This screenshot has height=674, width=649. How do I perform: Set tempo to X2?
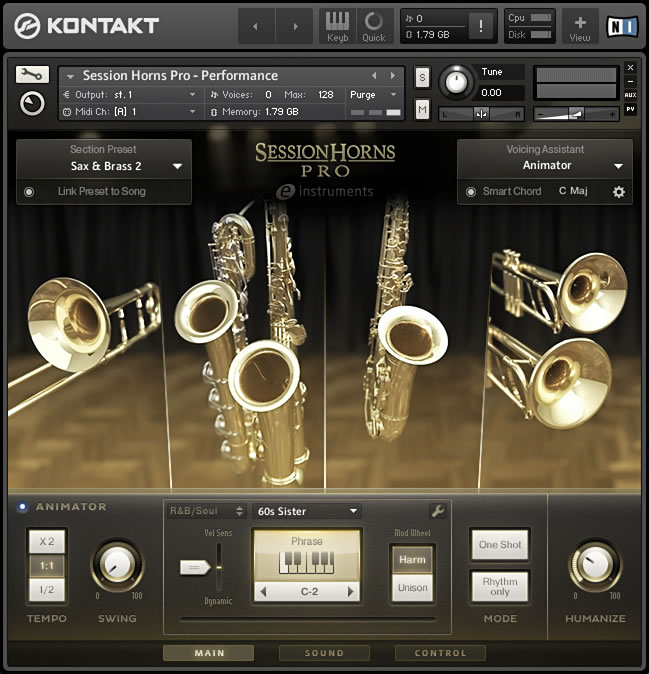(47, 541)
